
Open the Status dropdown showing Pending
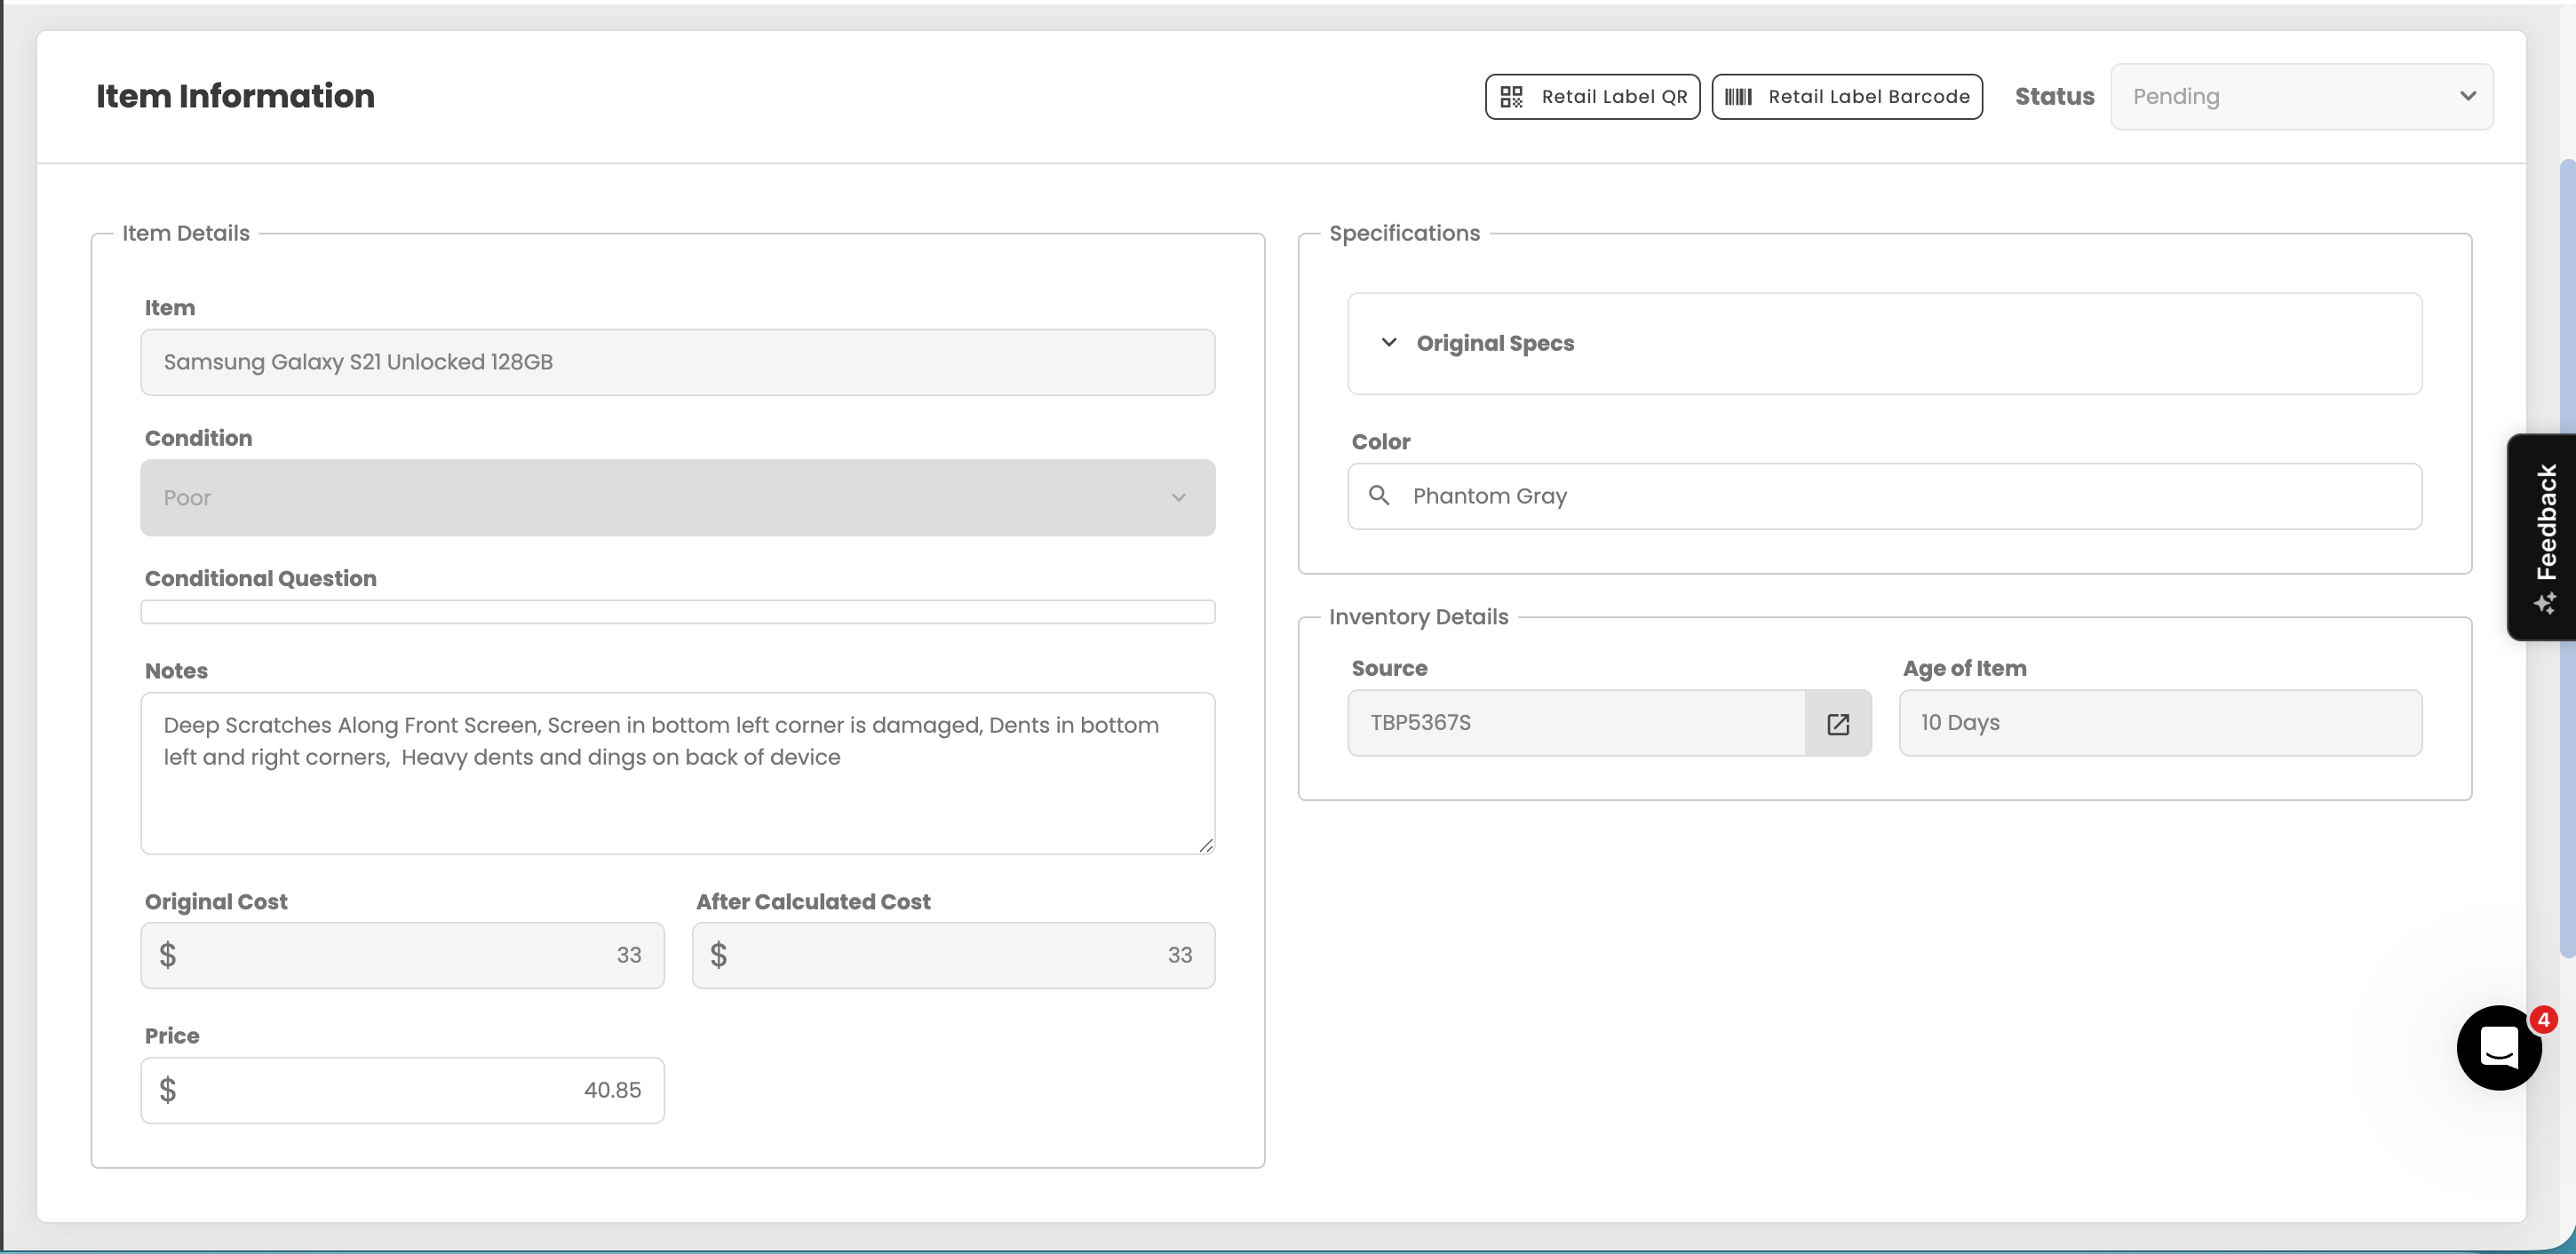(x=2301, y=96)
